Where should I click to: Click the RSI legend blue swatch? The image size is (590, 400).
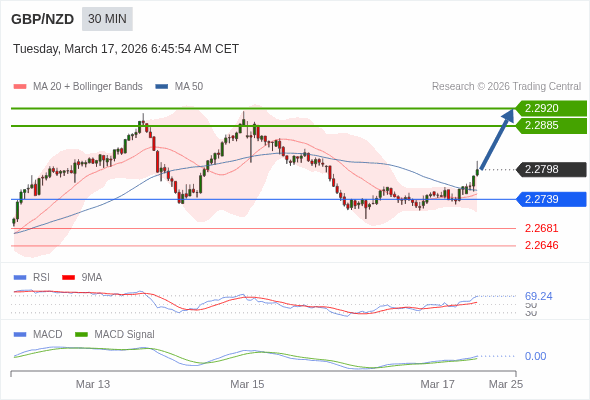(20, 278)
